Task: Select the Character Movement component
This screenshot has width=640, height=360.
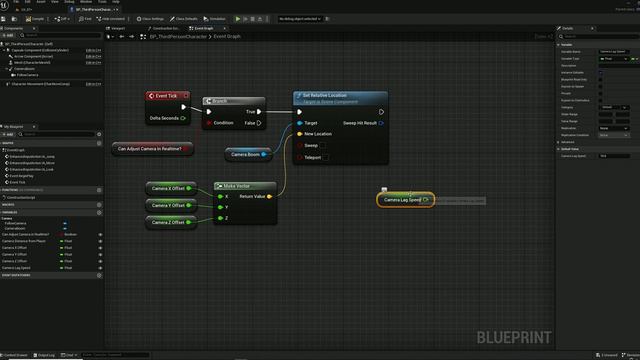Action: (41, 84)
